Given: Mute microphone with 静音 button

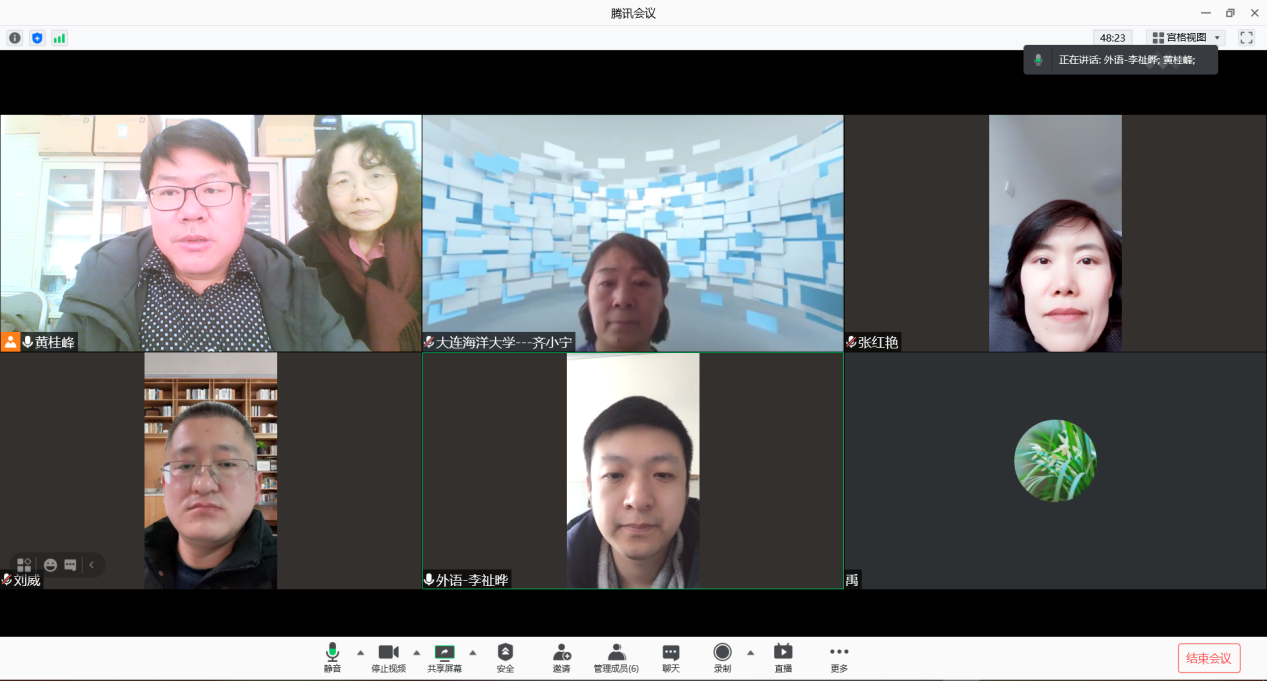Looking at the screenshot, I should coord(332,657).
